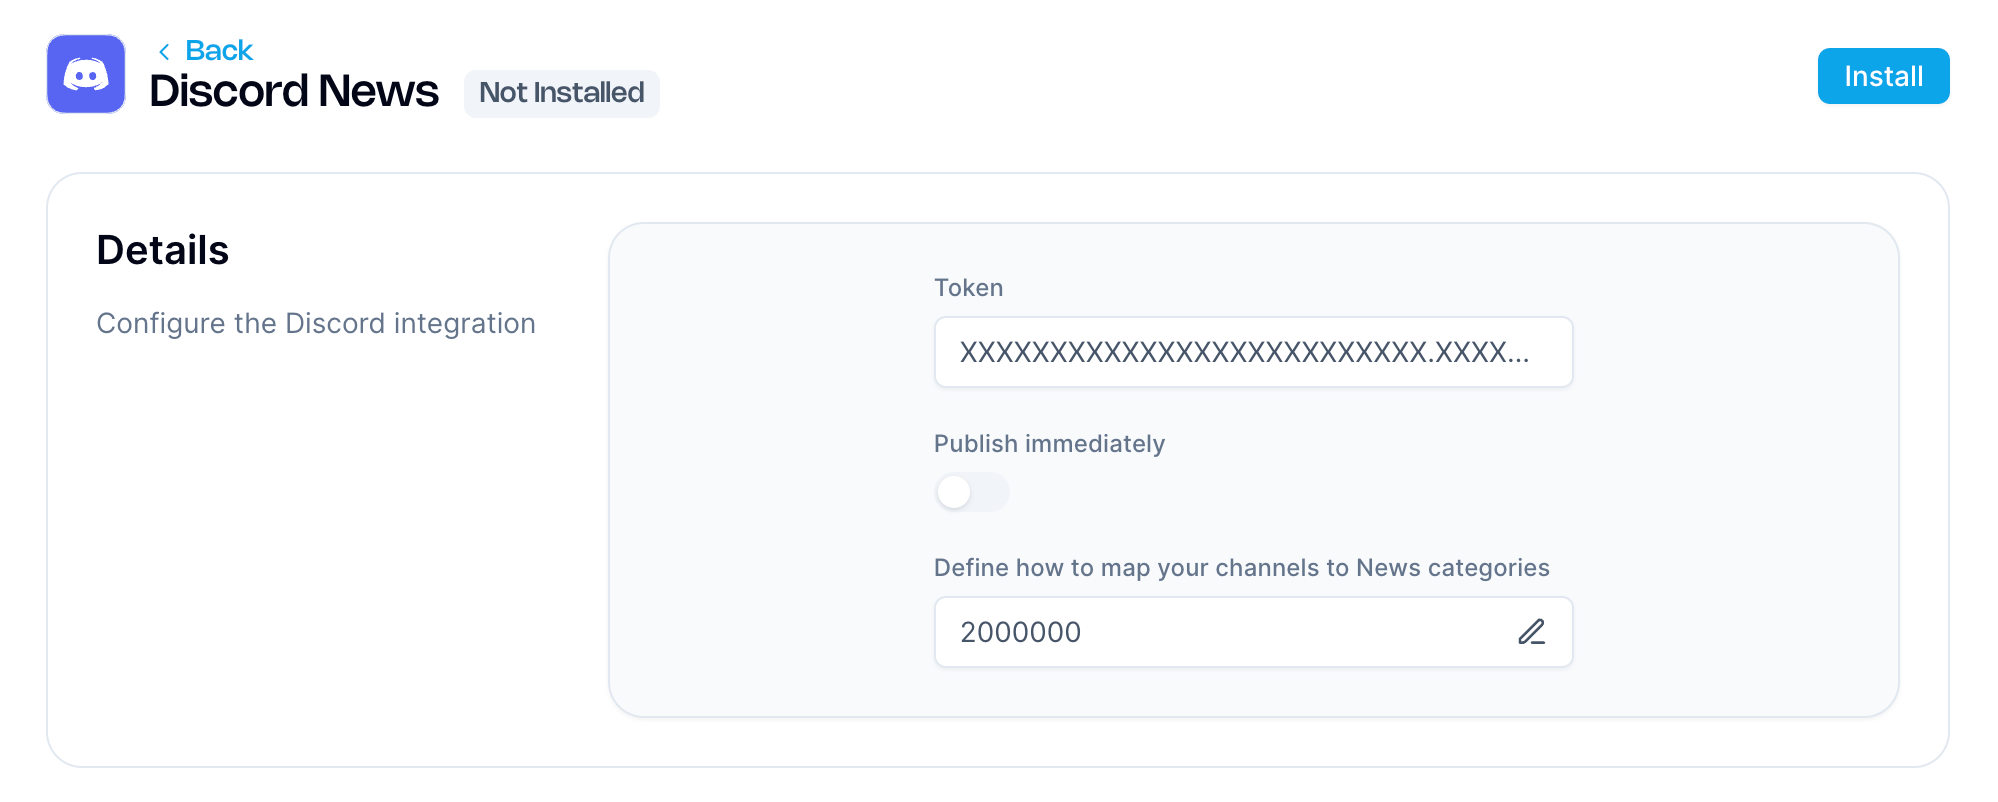Click the Details section heading
This screenshot has height=802, width=1998.
pos(163,250)
